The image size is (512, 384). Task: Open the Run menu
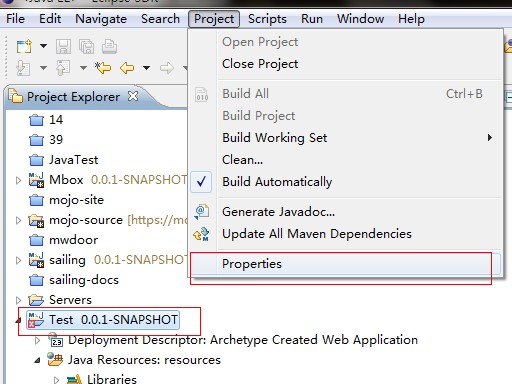pos(312,19)
